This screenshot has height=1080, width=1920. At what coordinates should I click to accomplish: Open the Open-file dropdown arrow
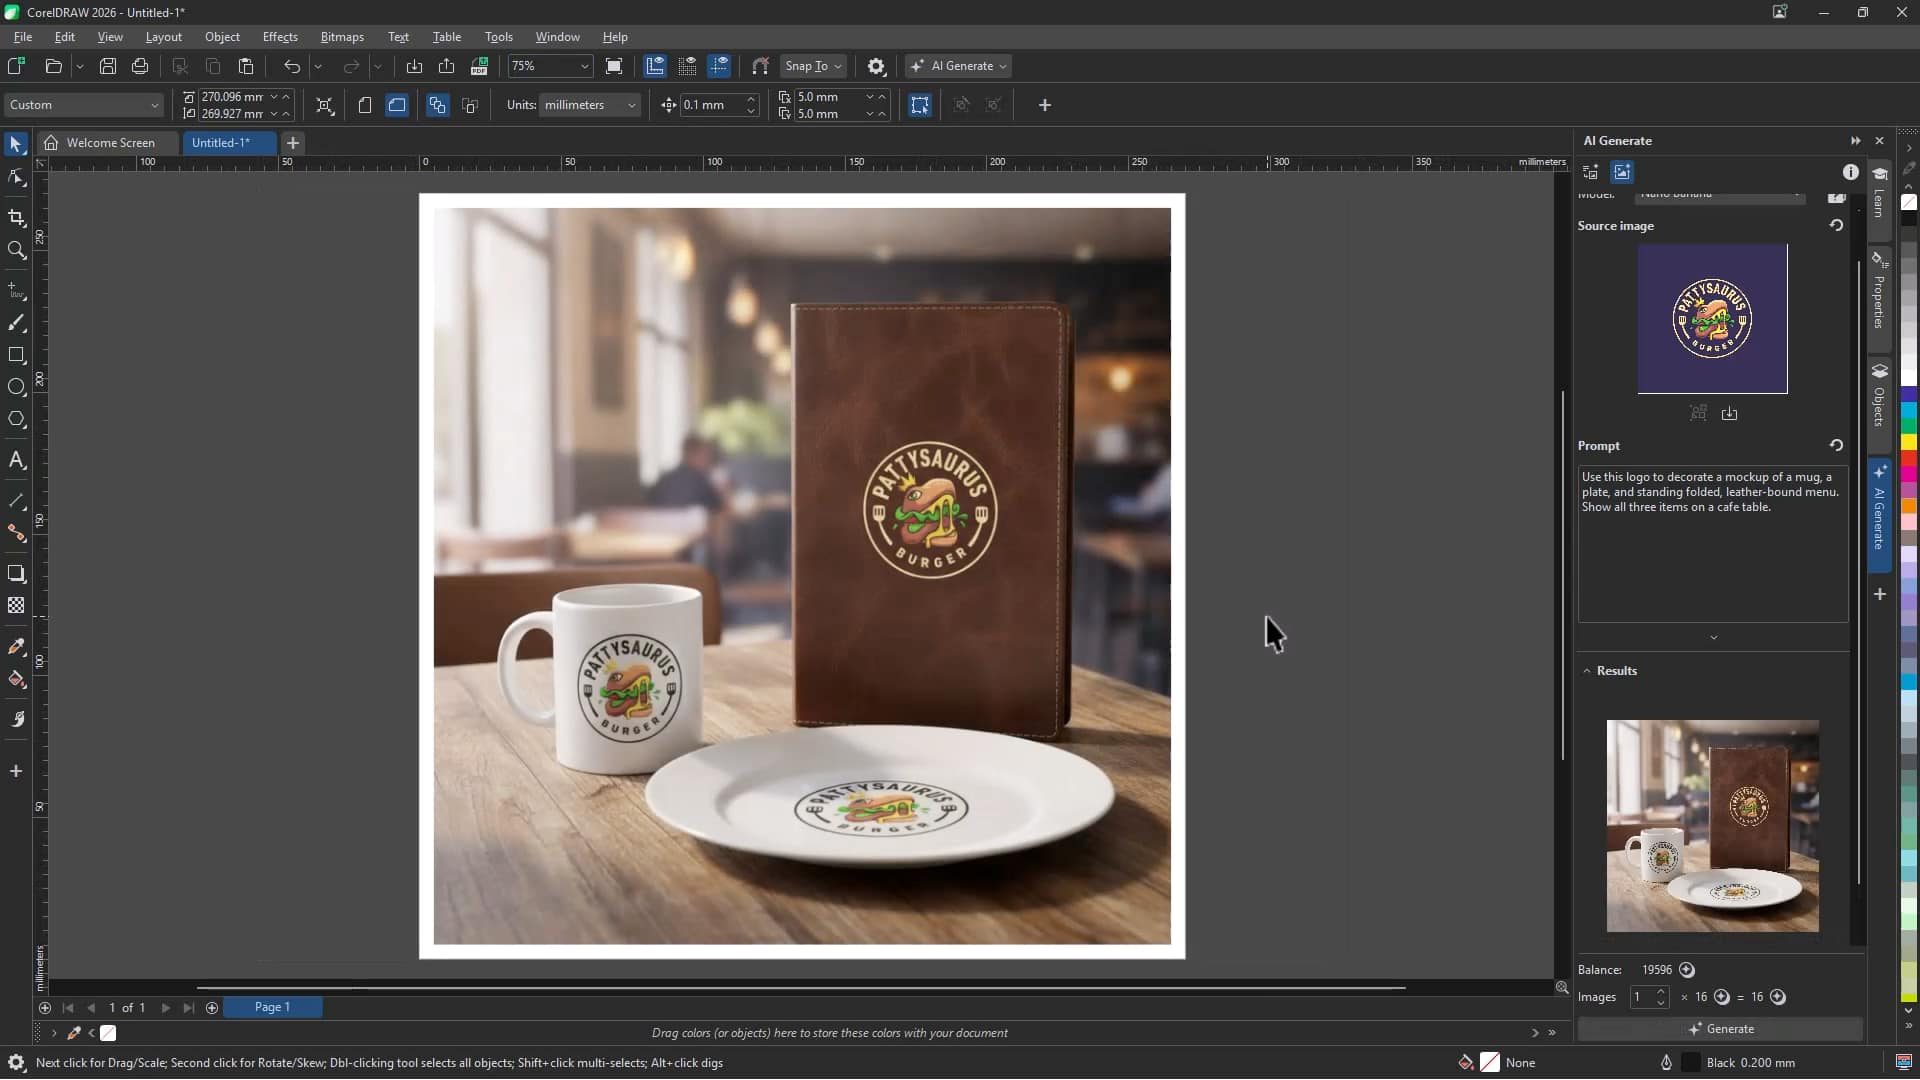pos(79,66)
